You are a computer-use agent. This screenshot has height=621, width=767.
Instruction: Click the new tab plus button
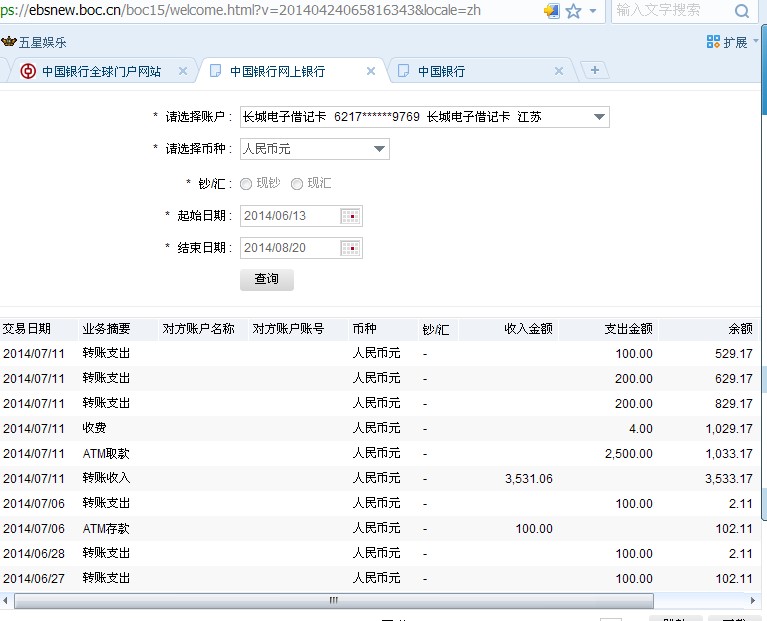click(595, 70)
